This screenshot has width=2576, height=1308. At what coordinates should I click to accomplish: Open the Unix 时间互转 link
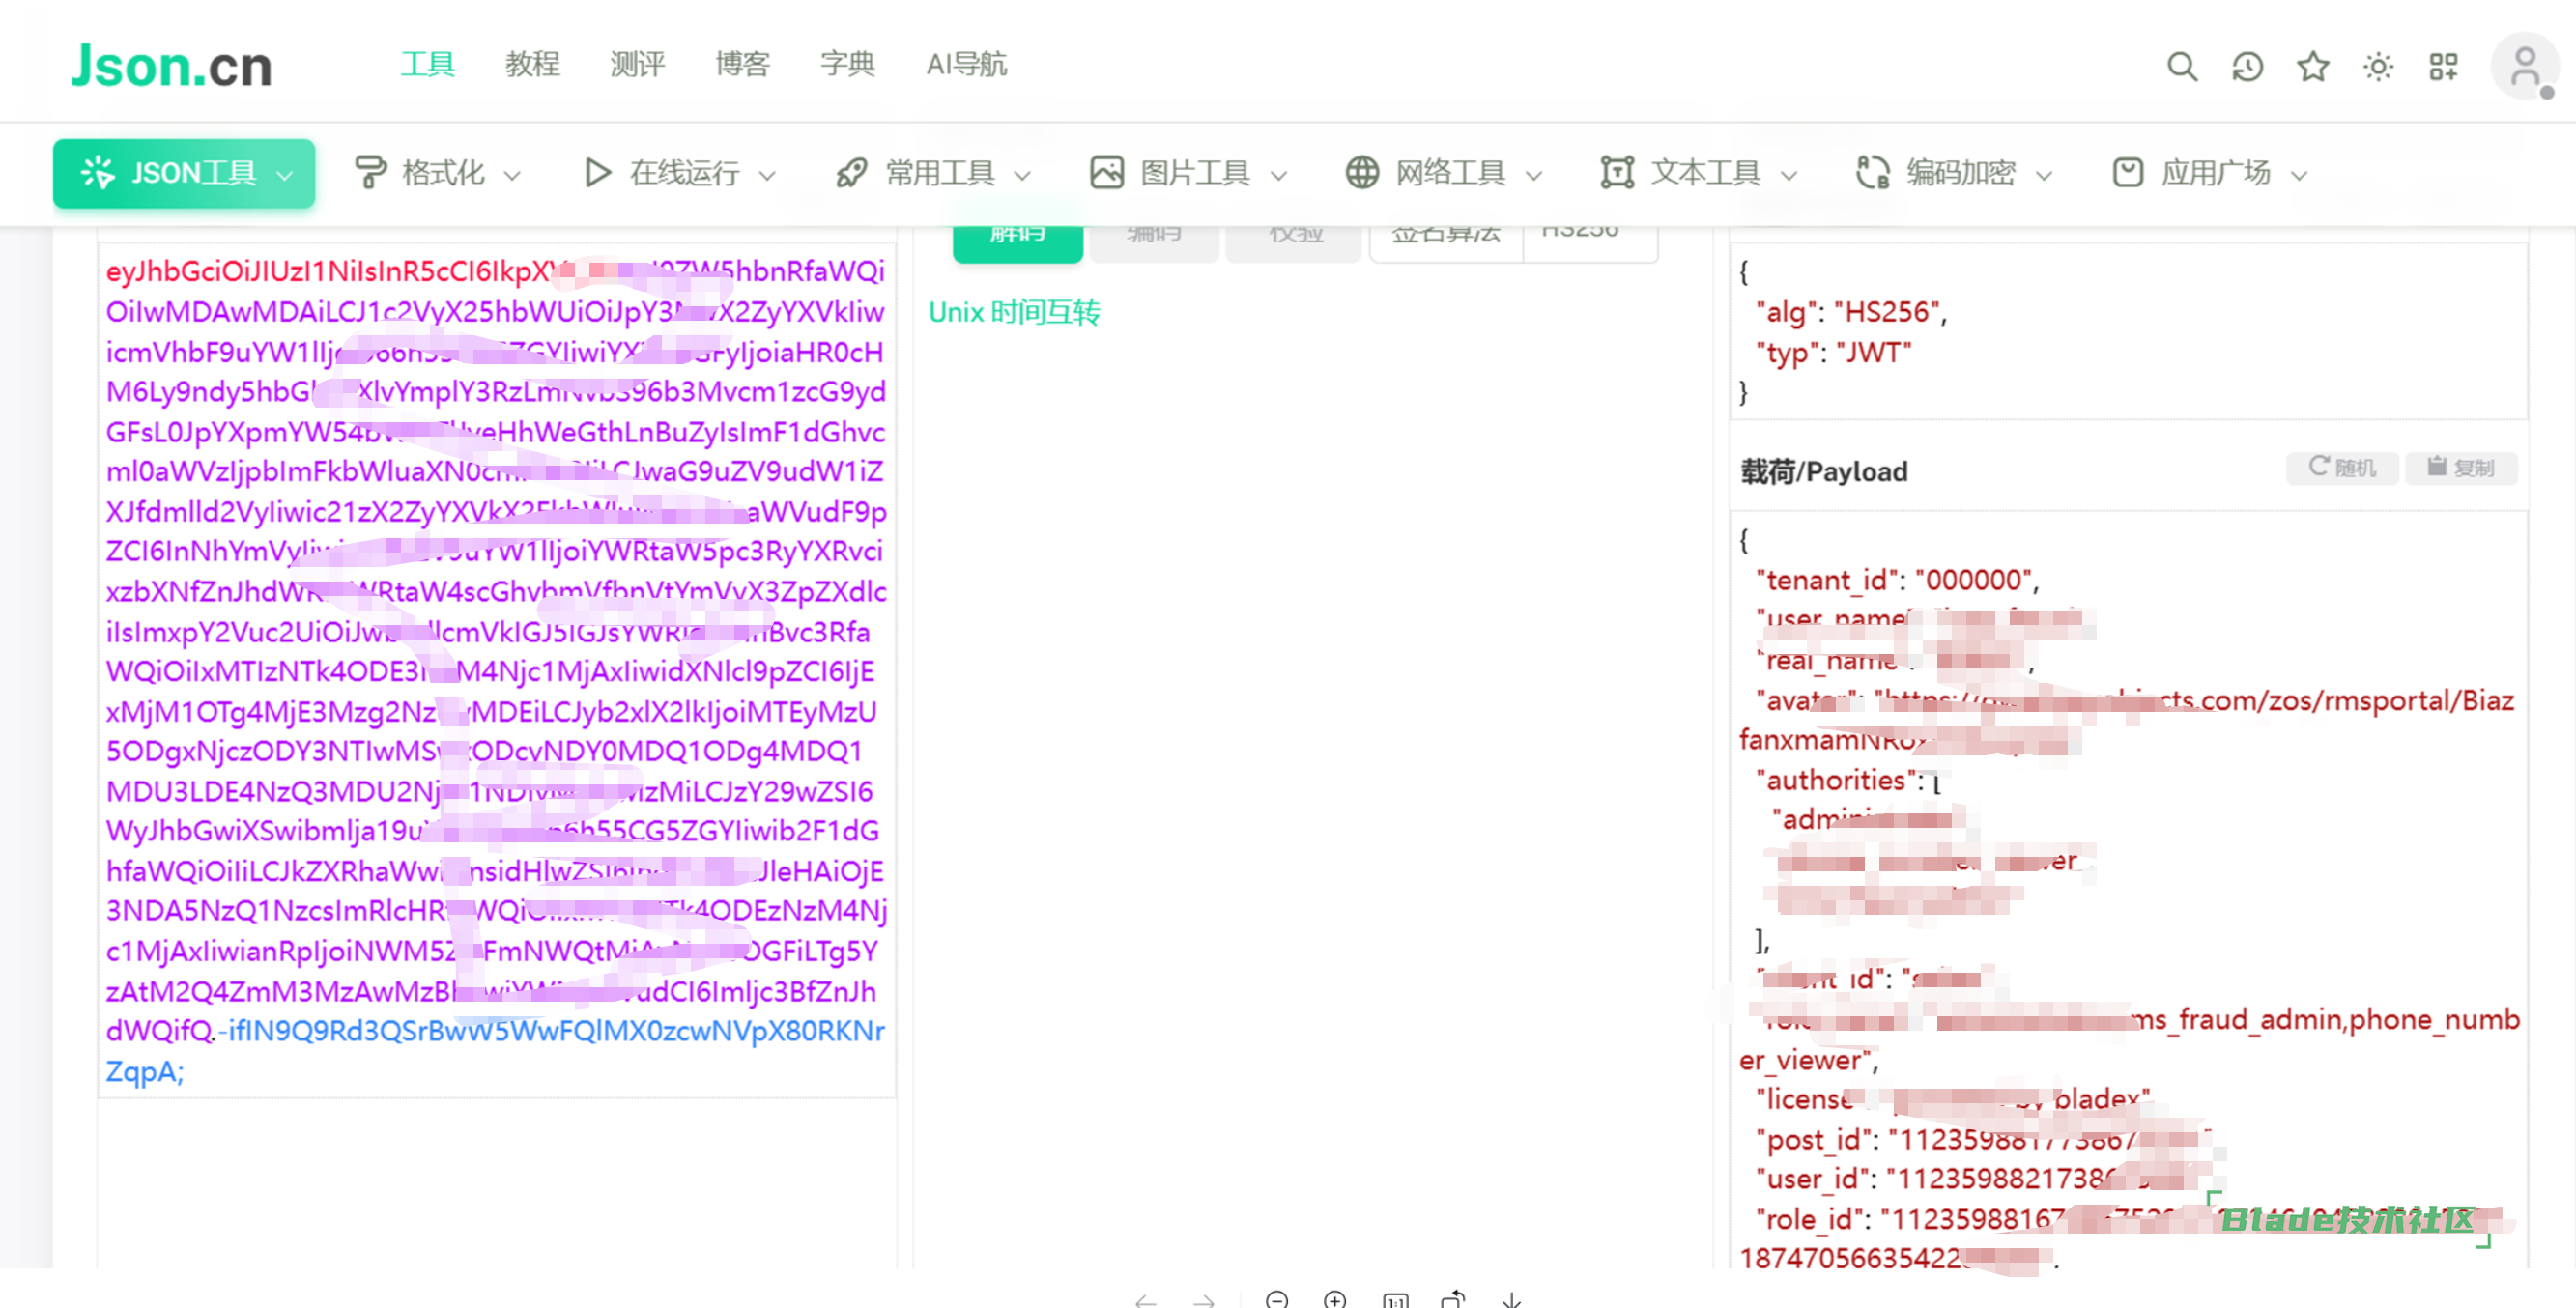pyautogui.click(x=1013, y=313)
